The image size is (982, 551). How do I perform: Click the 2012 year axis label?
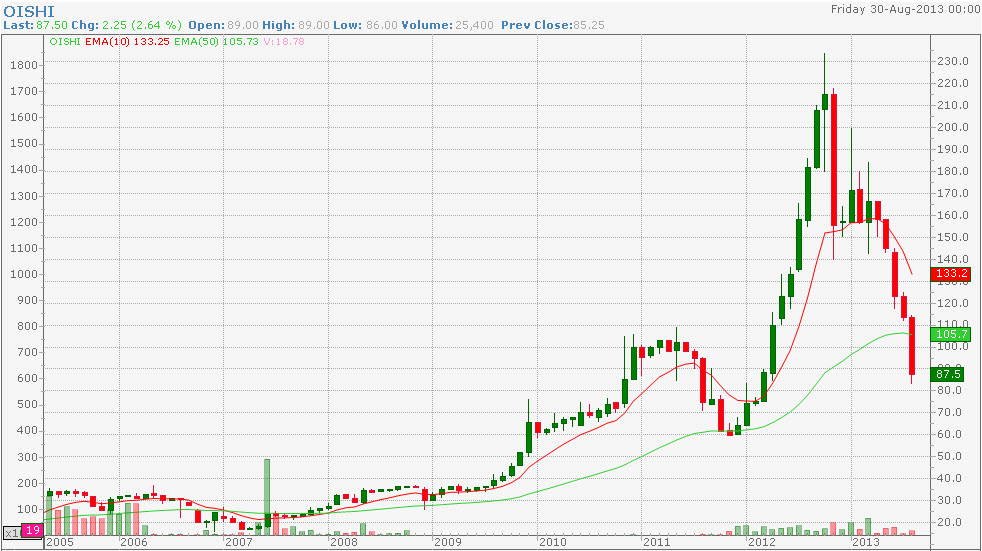[762, 542]
